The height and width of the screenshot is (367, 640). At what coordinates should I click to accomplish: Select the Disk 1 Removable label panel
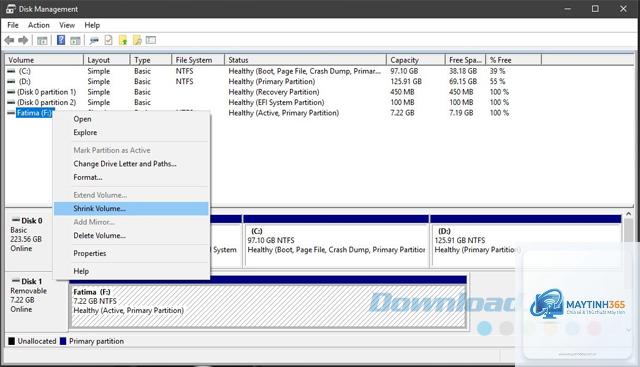tap(37, 301)
